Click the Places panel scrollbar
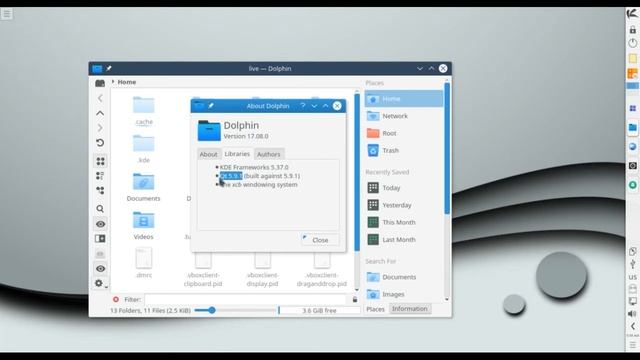The image size is (640, 360). (447, 148)
